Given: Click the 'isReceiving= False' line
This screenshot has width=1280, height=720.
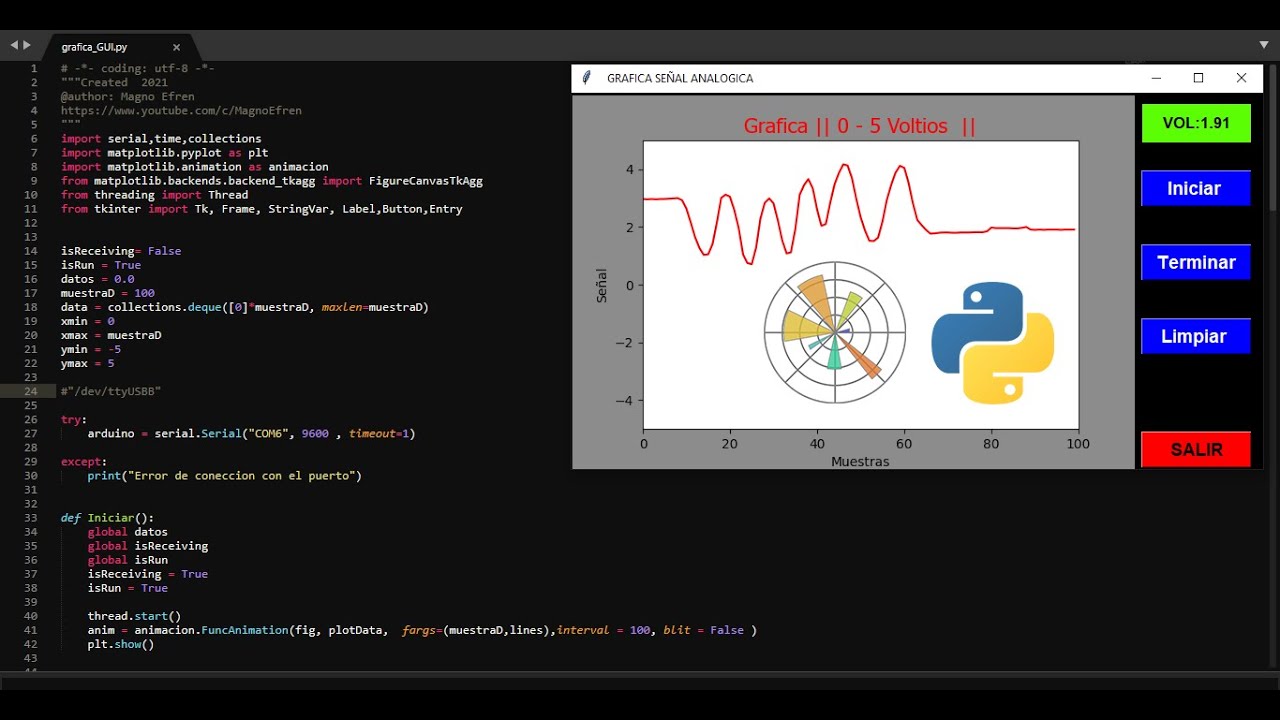Looking at the screenshot, I should click(121, 251).
